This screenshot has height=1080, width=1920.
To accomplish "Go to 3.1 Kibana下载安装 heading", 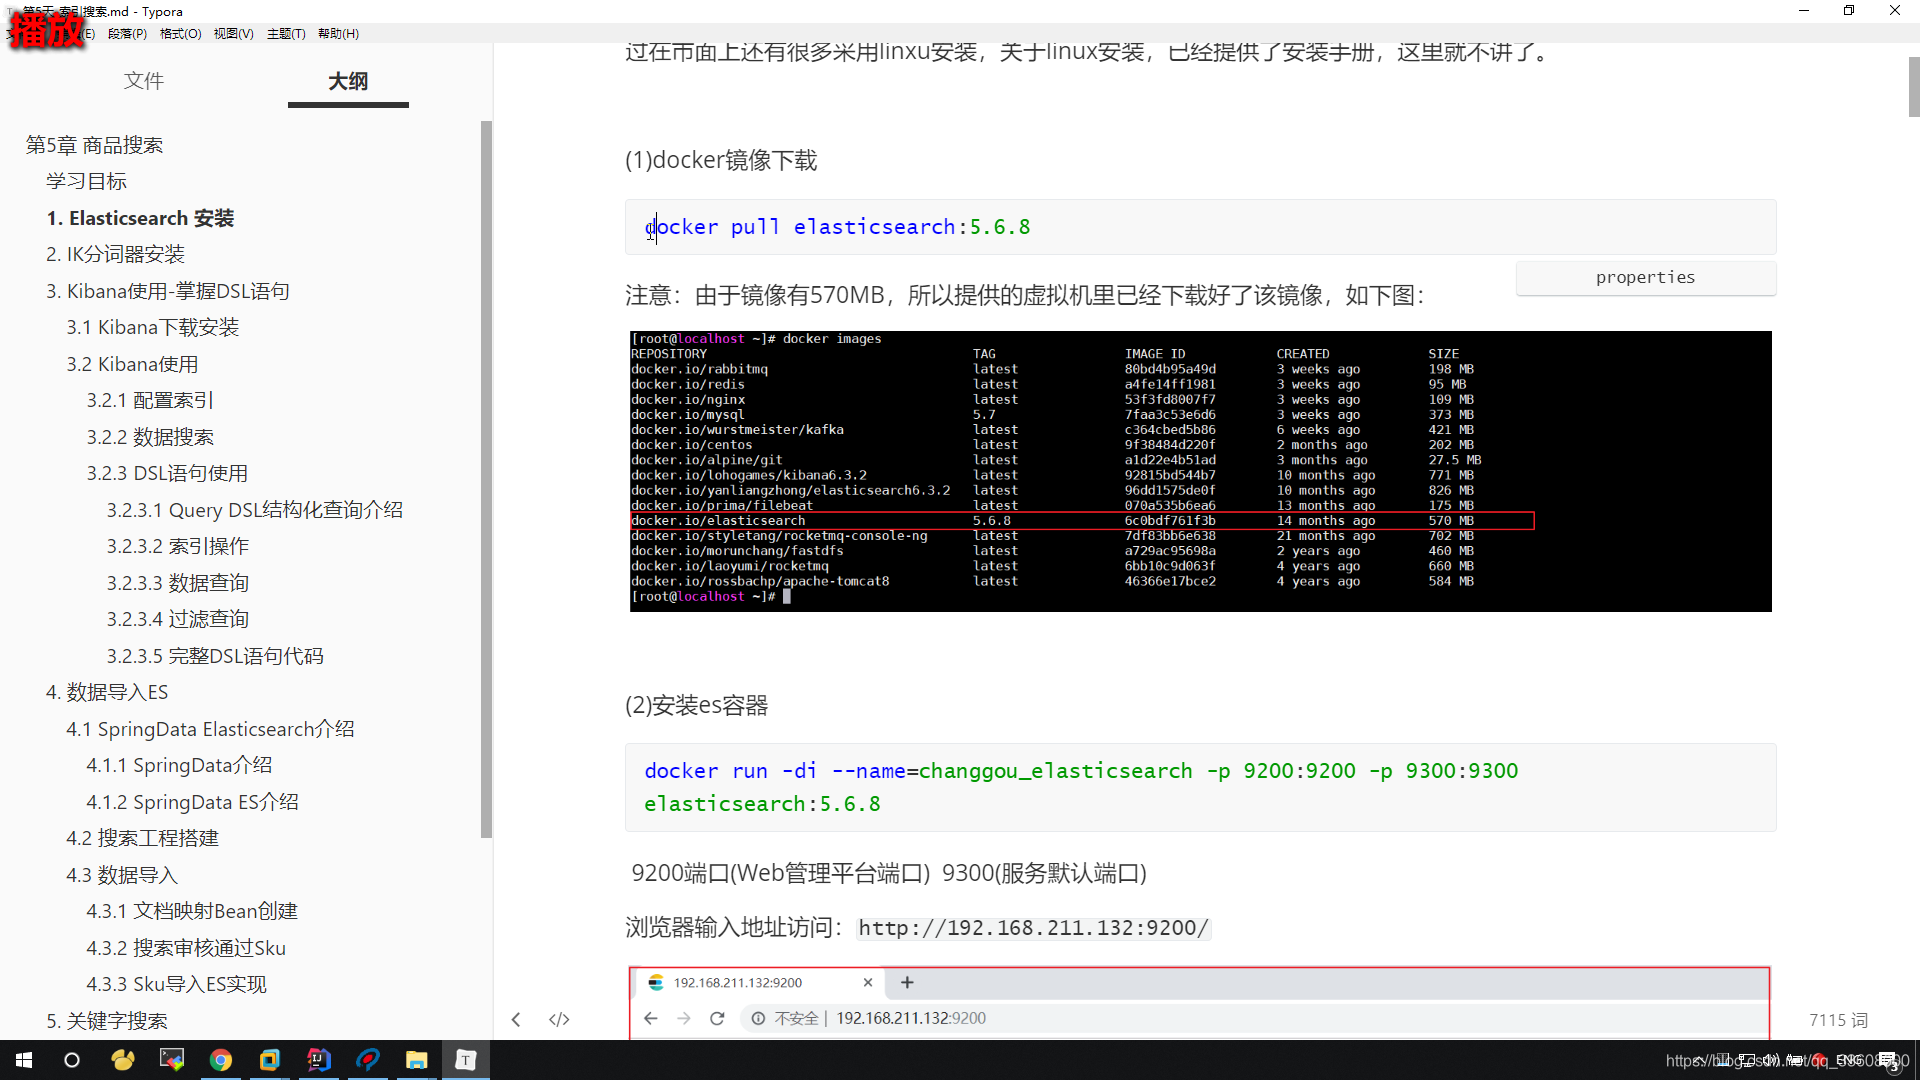I will point(153,327).
